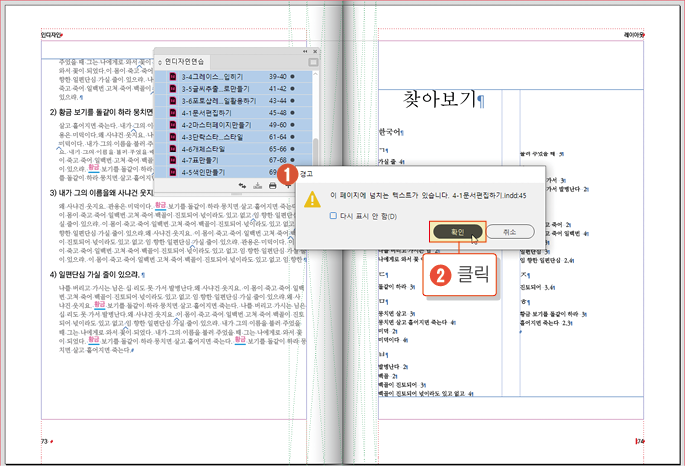Click the open-status dot of 4-2마스터페이지만들기 row

[x=292, y=125]
